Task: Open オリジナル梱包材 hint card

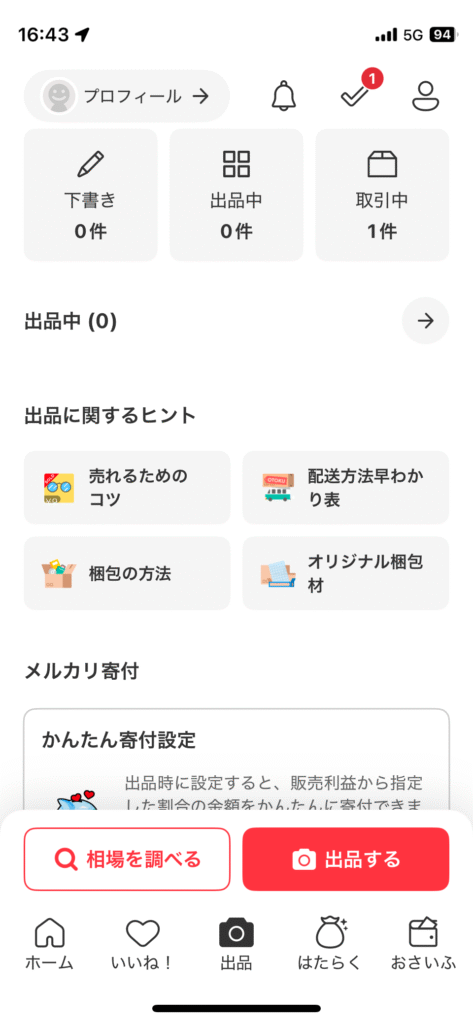Action: coord(346,573)
